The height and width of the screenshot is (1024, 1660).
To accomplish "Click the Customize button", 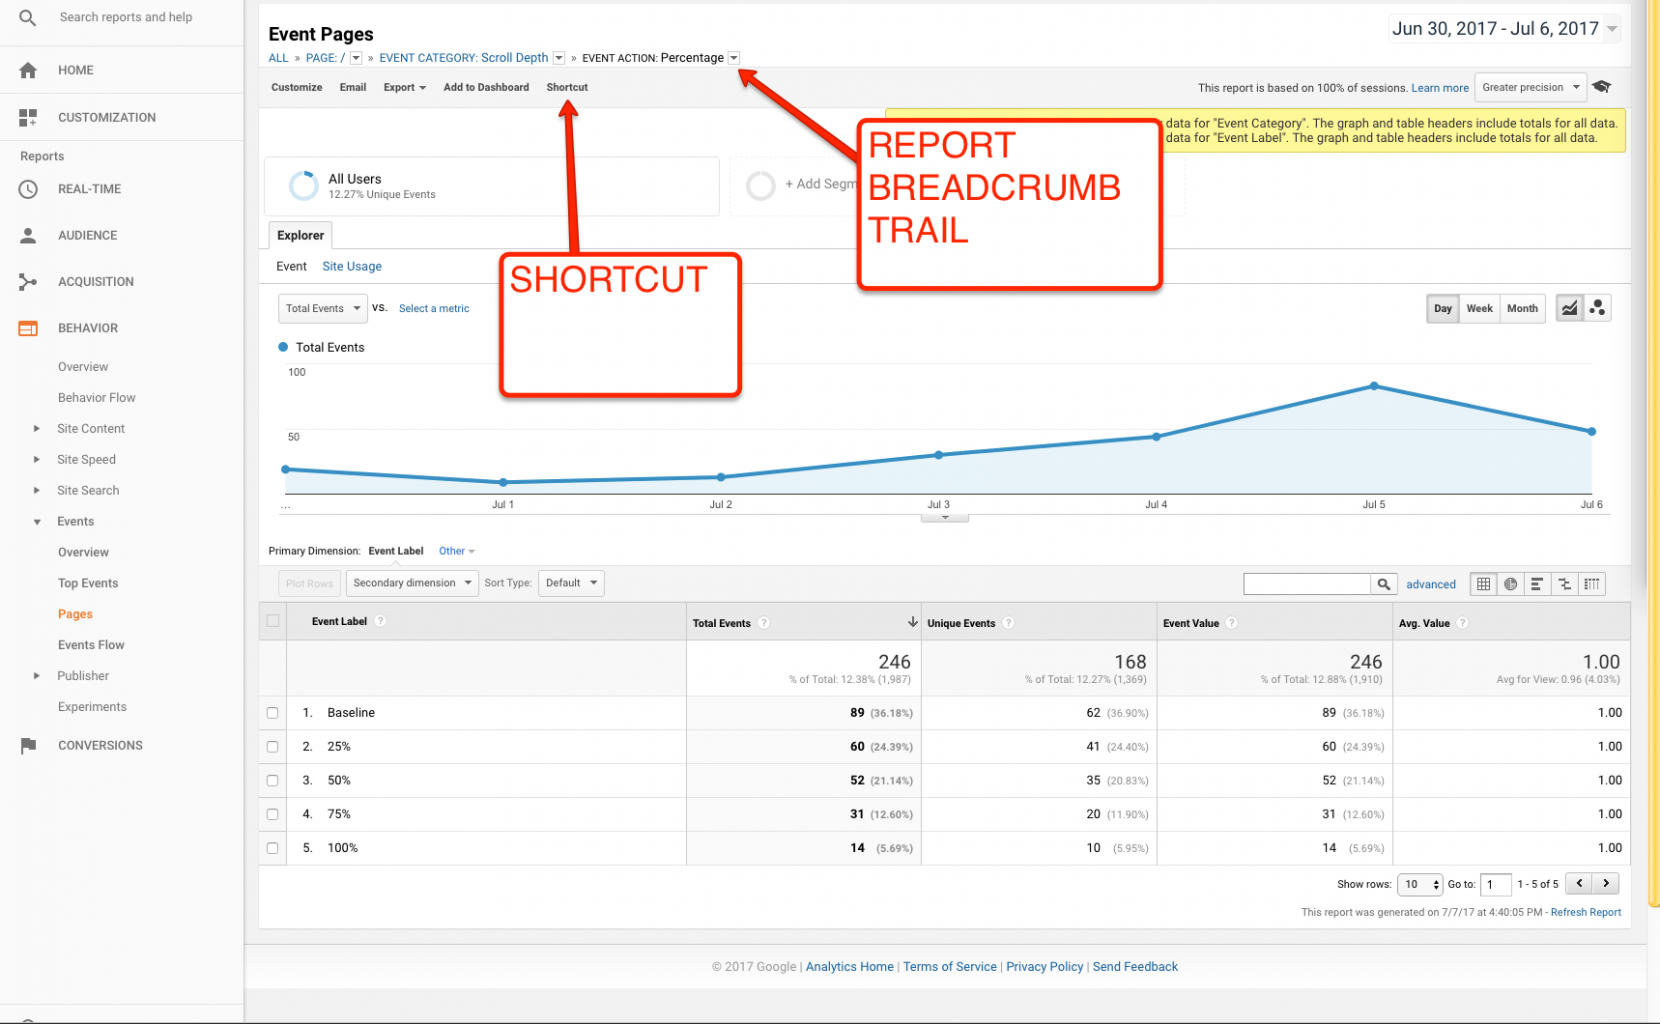I will 297,87.
